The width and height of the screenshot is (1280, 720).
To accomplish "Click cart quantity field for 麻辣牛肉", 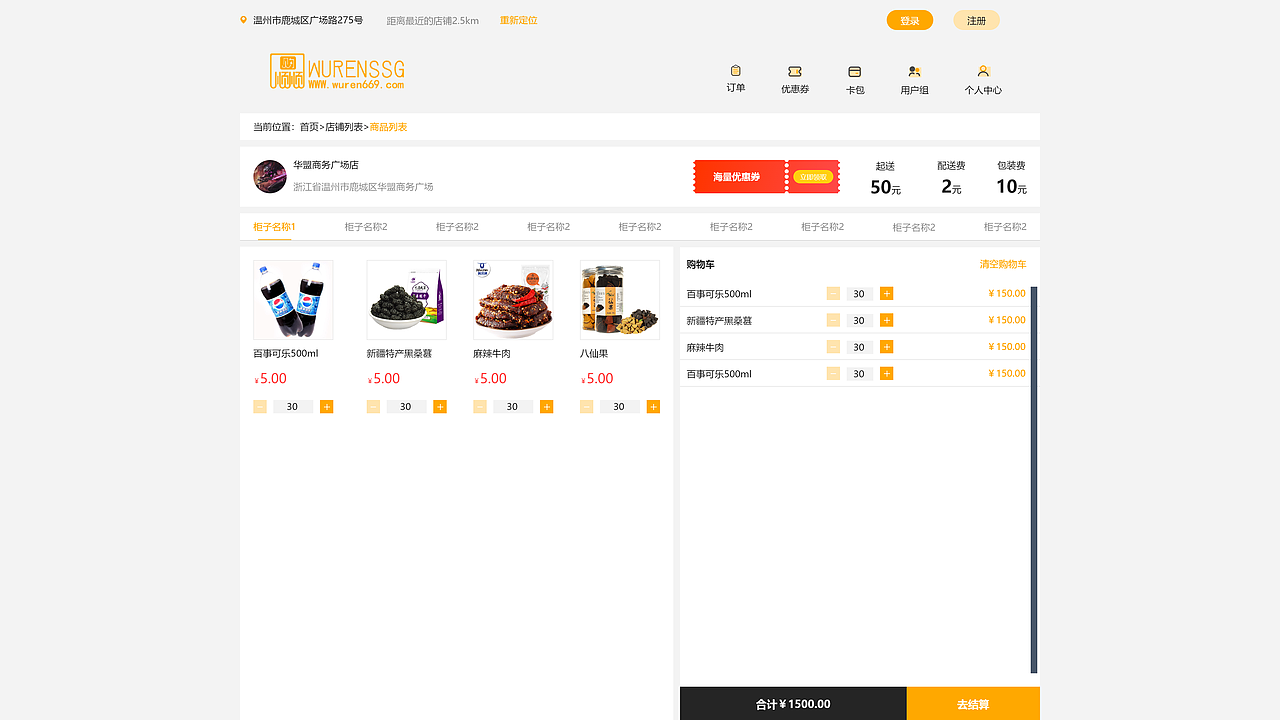I will click(x=860, y=347).
